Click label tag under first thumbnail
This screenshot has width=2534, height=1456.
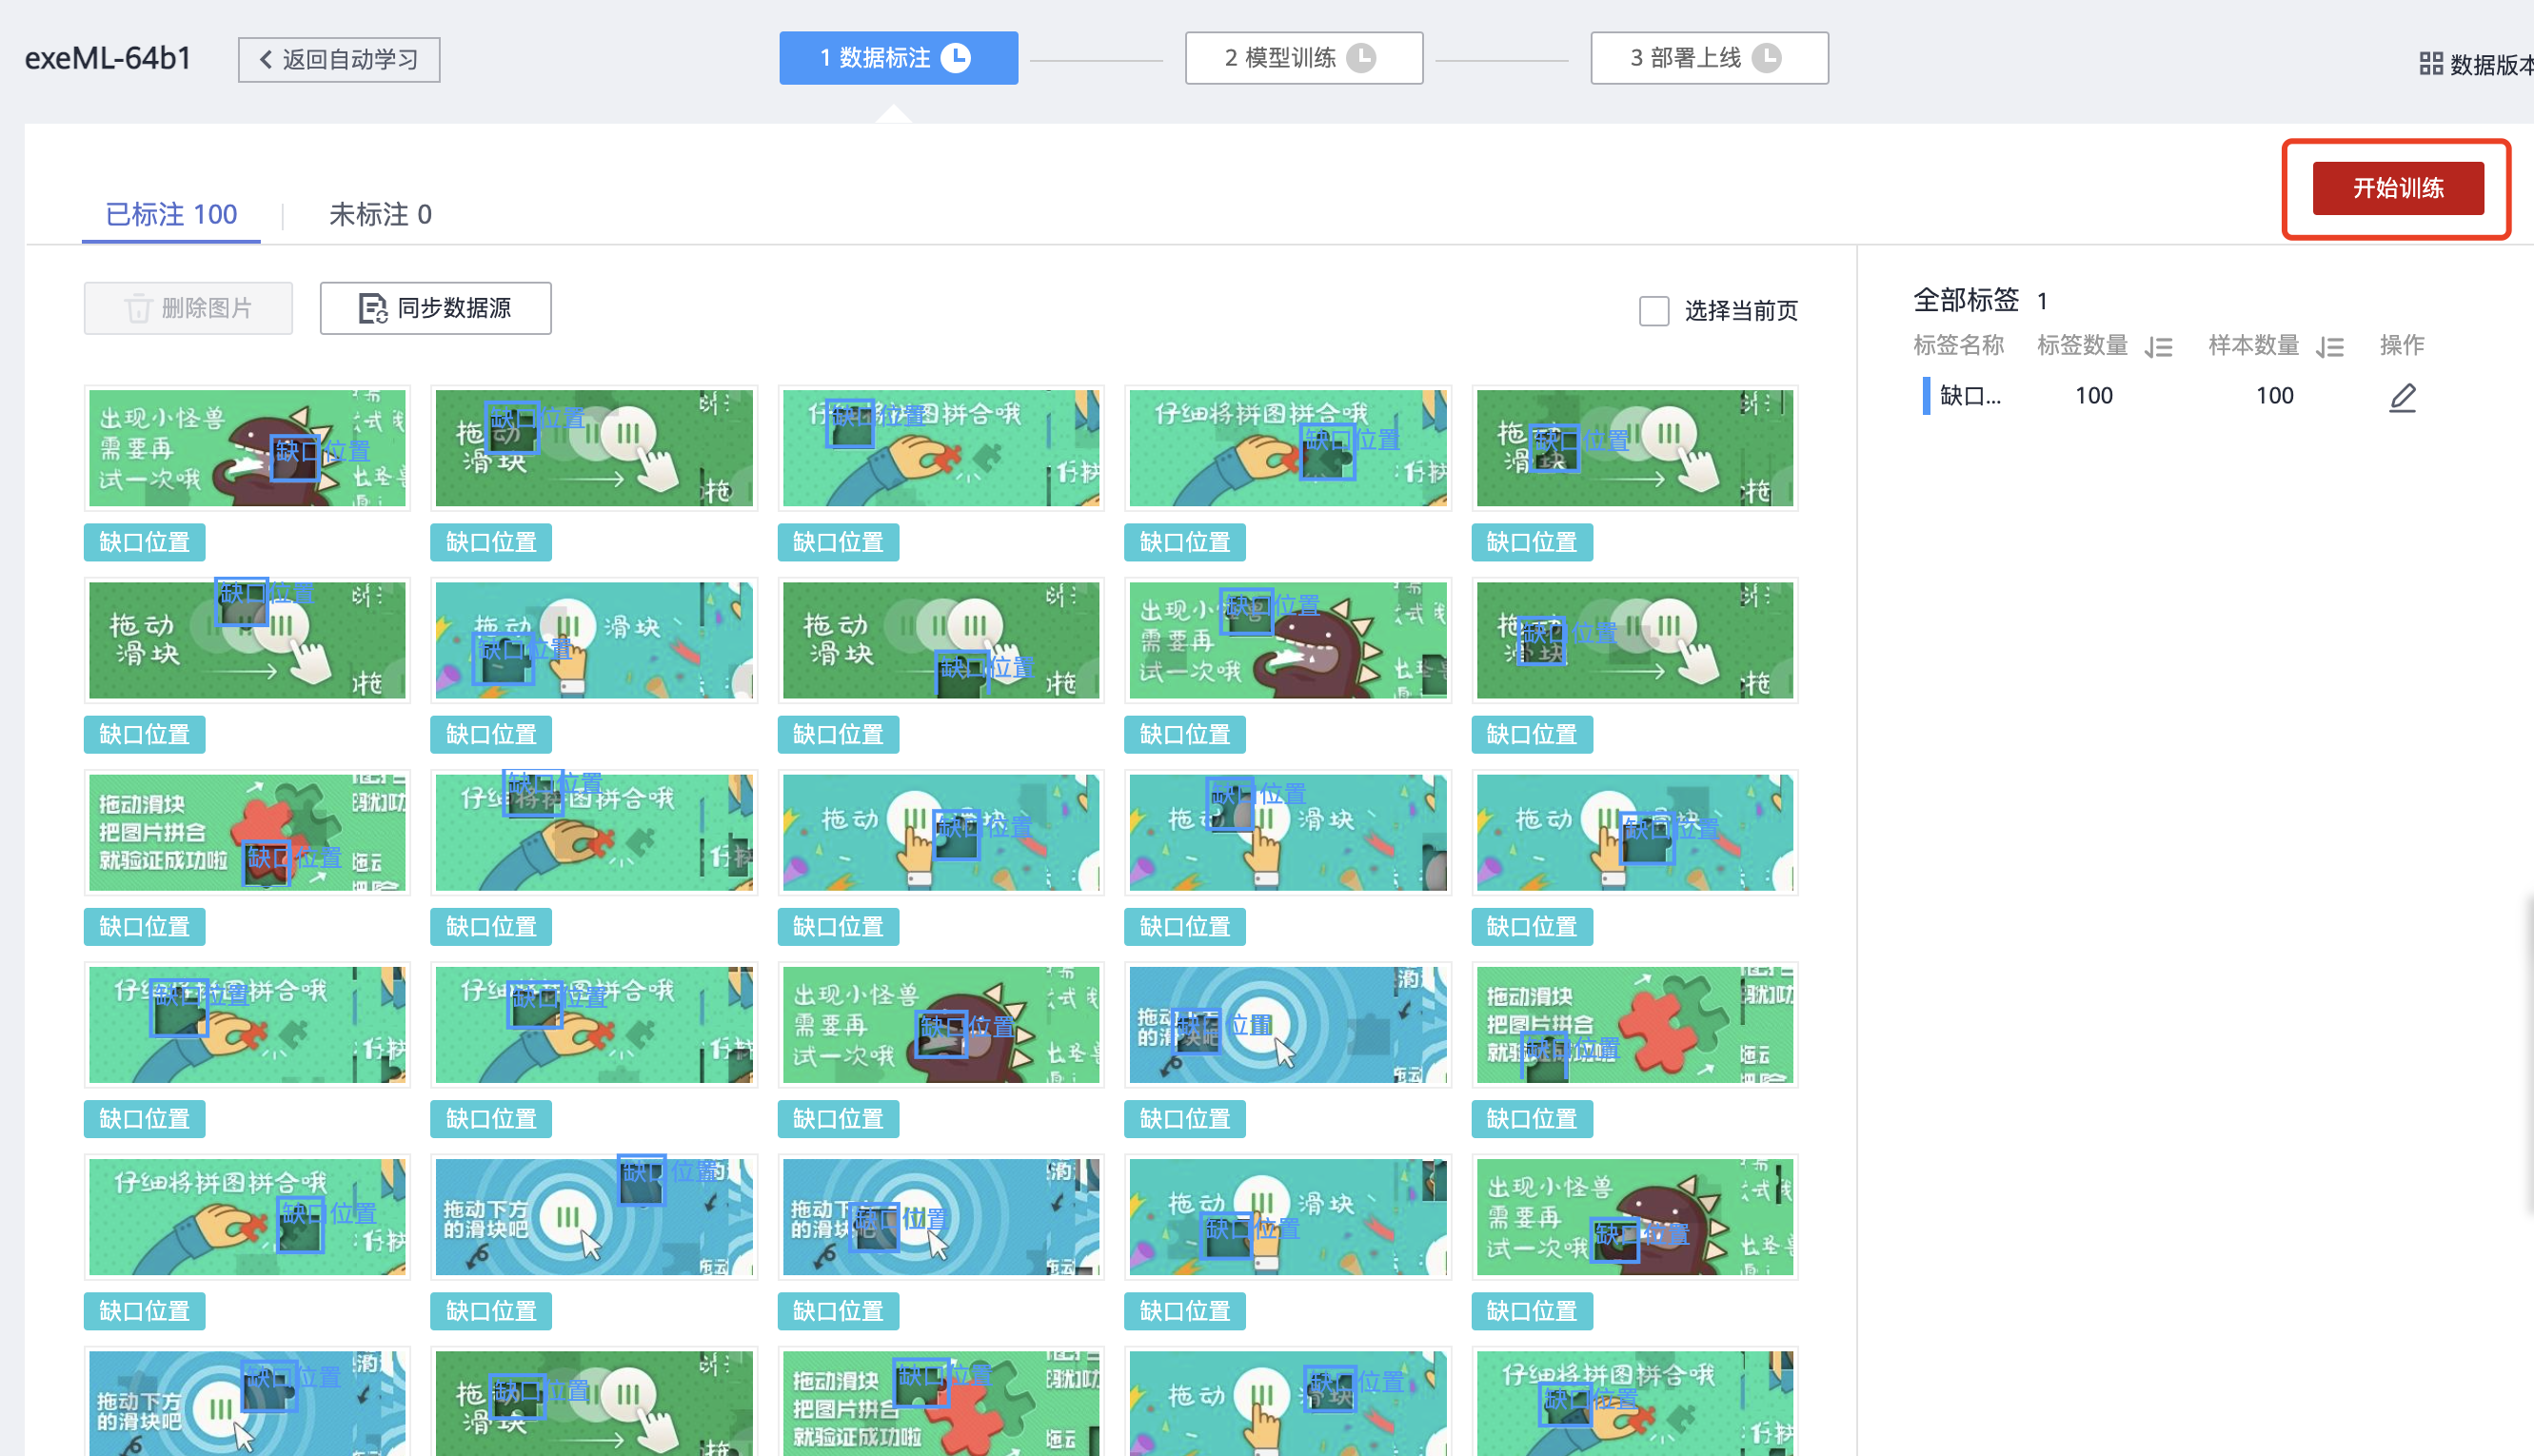(x=144, y=542)
